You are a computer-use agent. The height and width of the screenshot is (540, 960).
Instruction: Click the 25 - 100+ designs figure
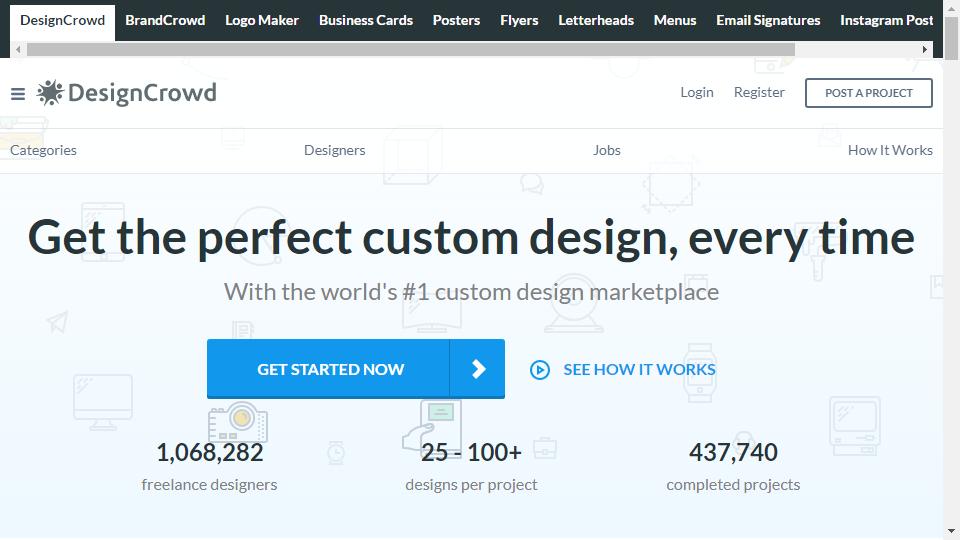pos(471,452)
